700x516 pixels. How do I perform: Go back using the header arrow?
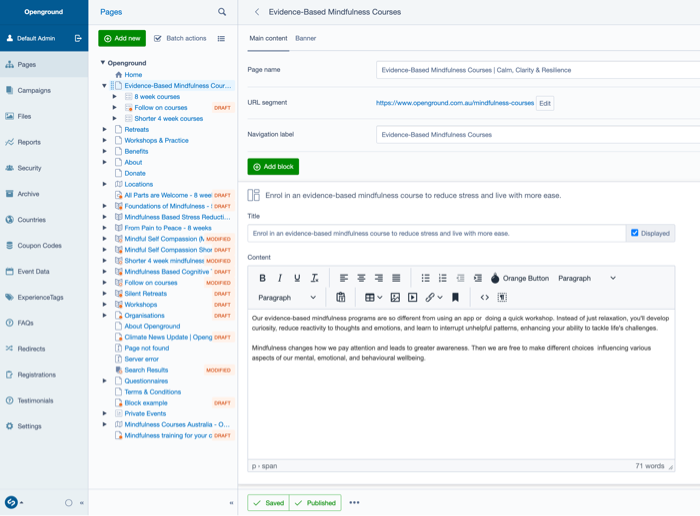[x=257, y=12]
